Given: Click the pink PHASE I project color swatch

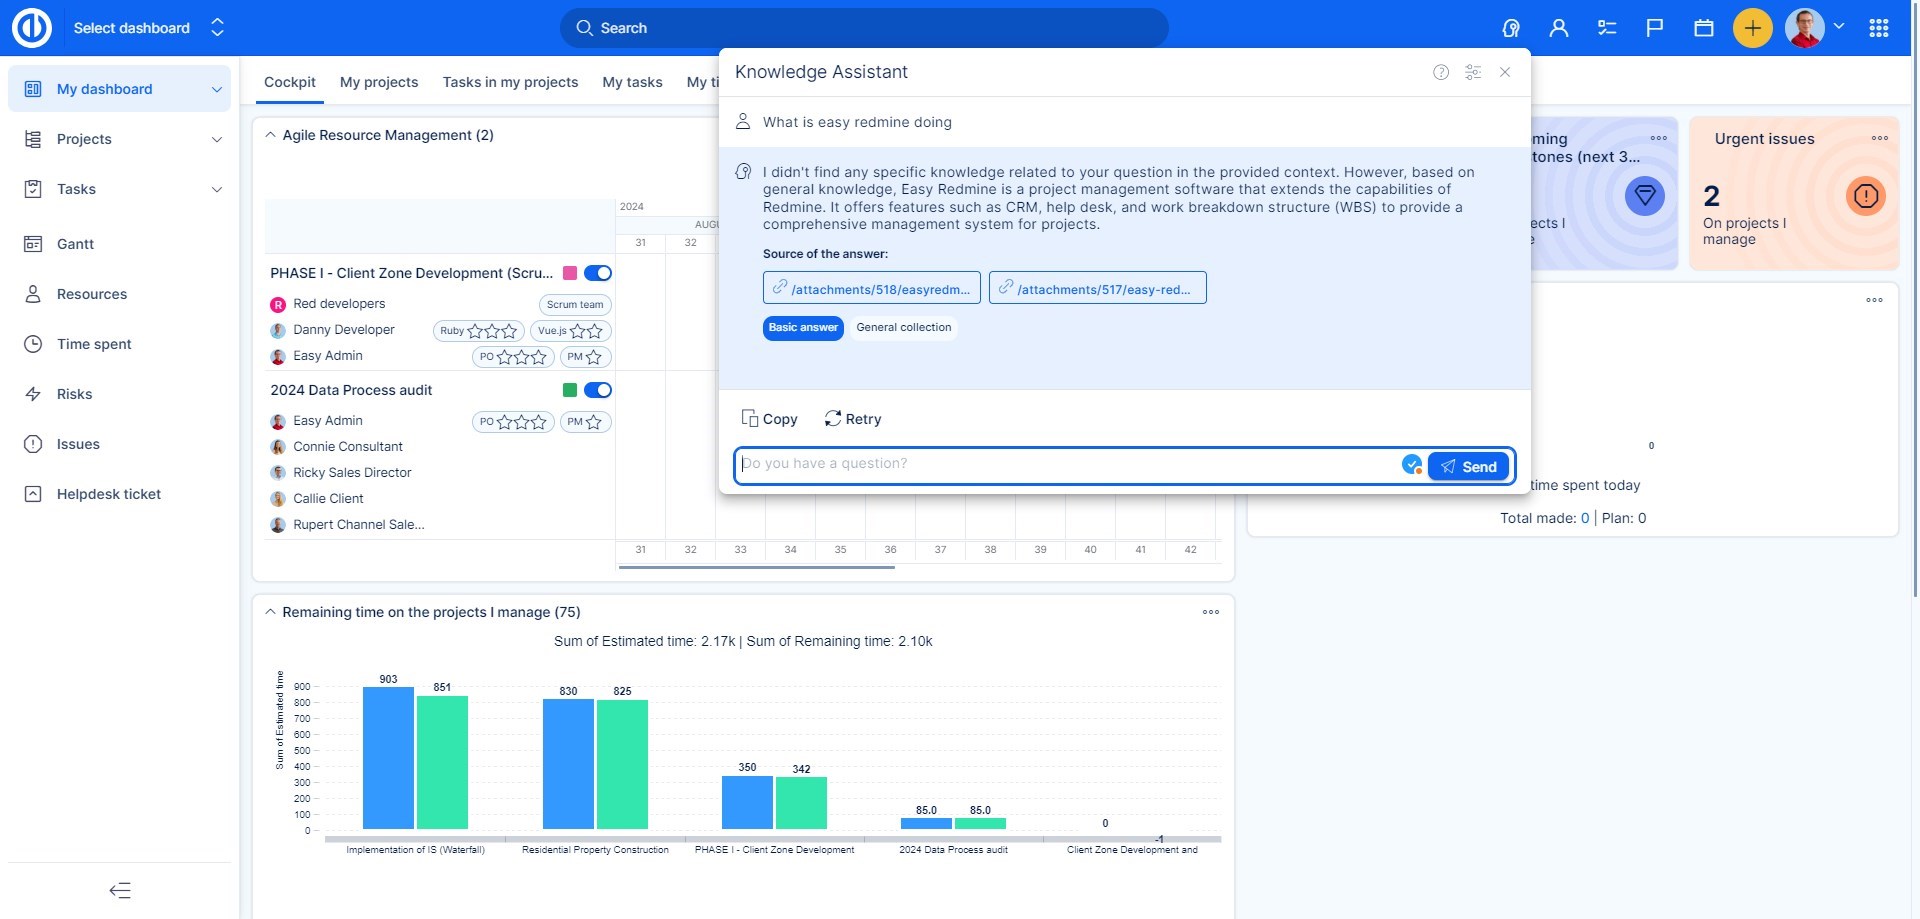Looking at the screenshot, I should pyautogui.click(x=570, y=273).
